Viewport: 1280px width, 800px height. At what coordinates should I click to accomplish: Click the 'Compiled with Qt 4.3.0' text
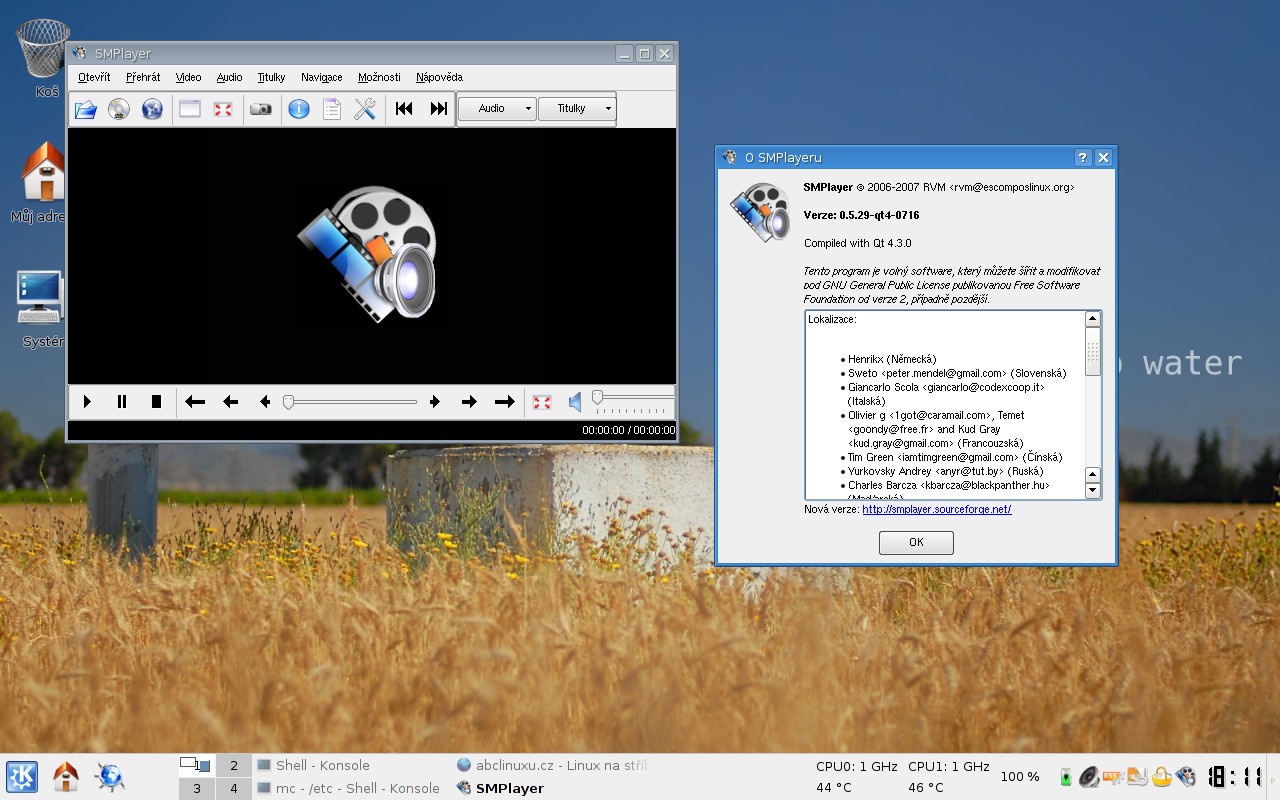pyautogui.click(x=857, y=243)
